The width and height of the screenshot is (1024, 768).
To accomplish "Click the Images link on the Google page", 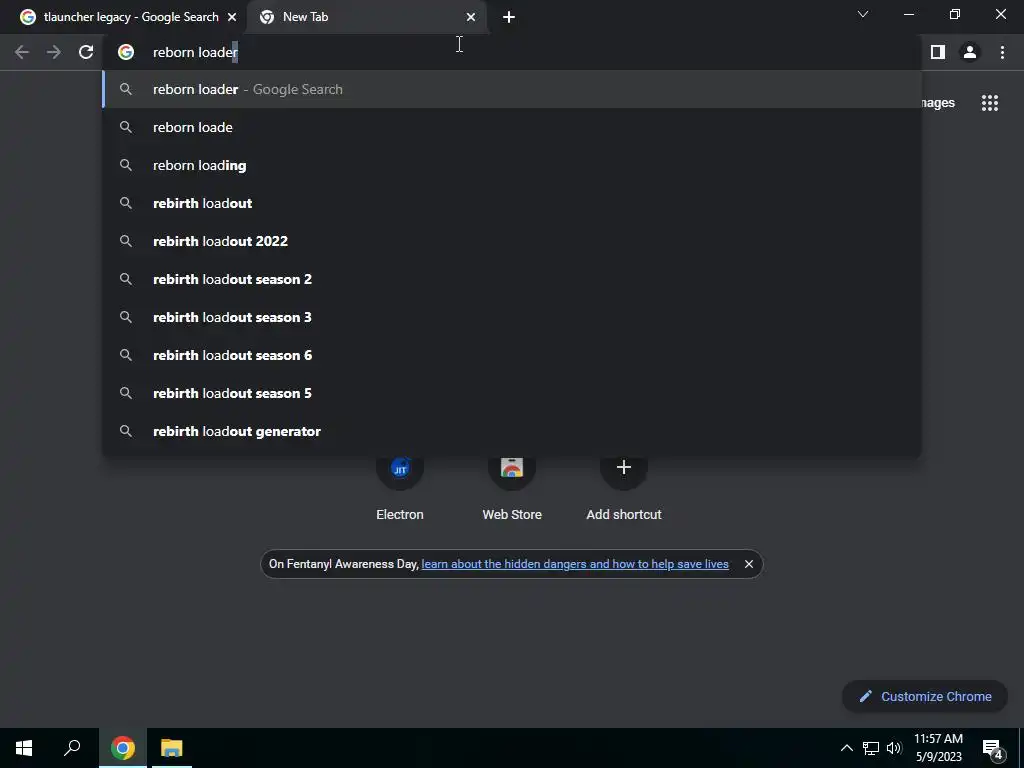I will click(938, 103).
